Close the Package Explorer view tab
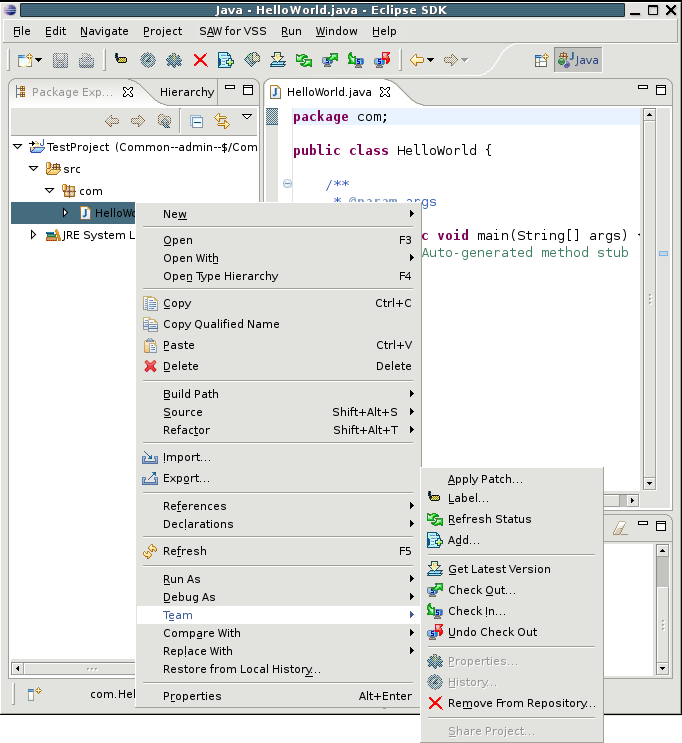This screenshot has height=743, width=682. [127, 92]
